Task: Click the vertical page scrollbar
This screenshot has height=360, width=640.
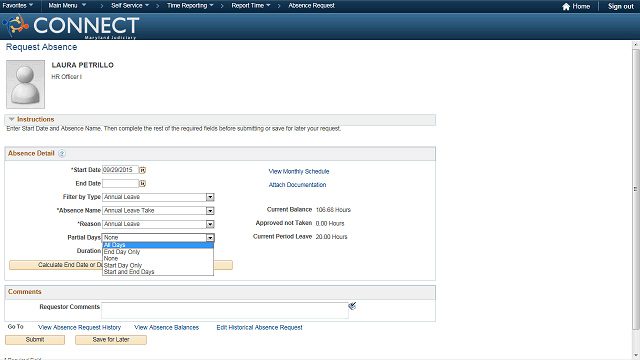Action: tap(636, 189)
